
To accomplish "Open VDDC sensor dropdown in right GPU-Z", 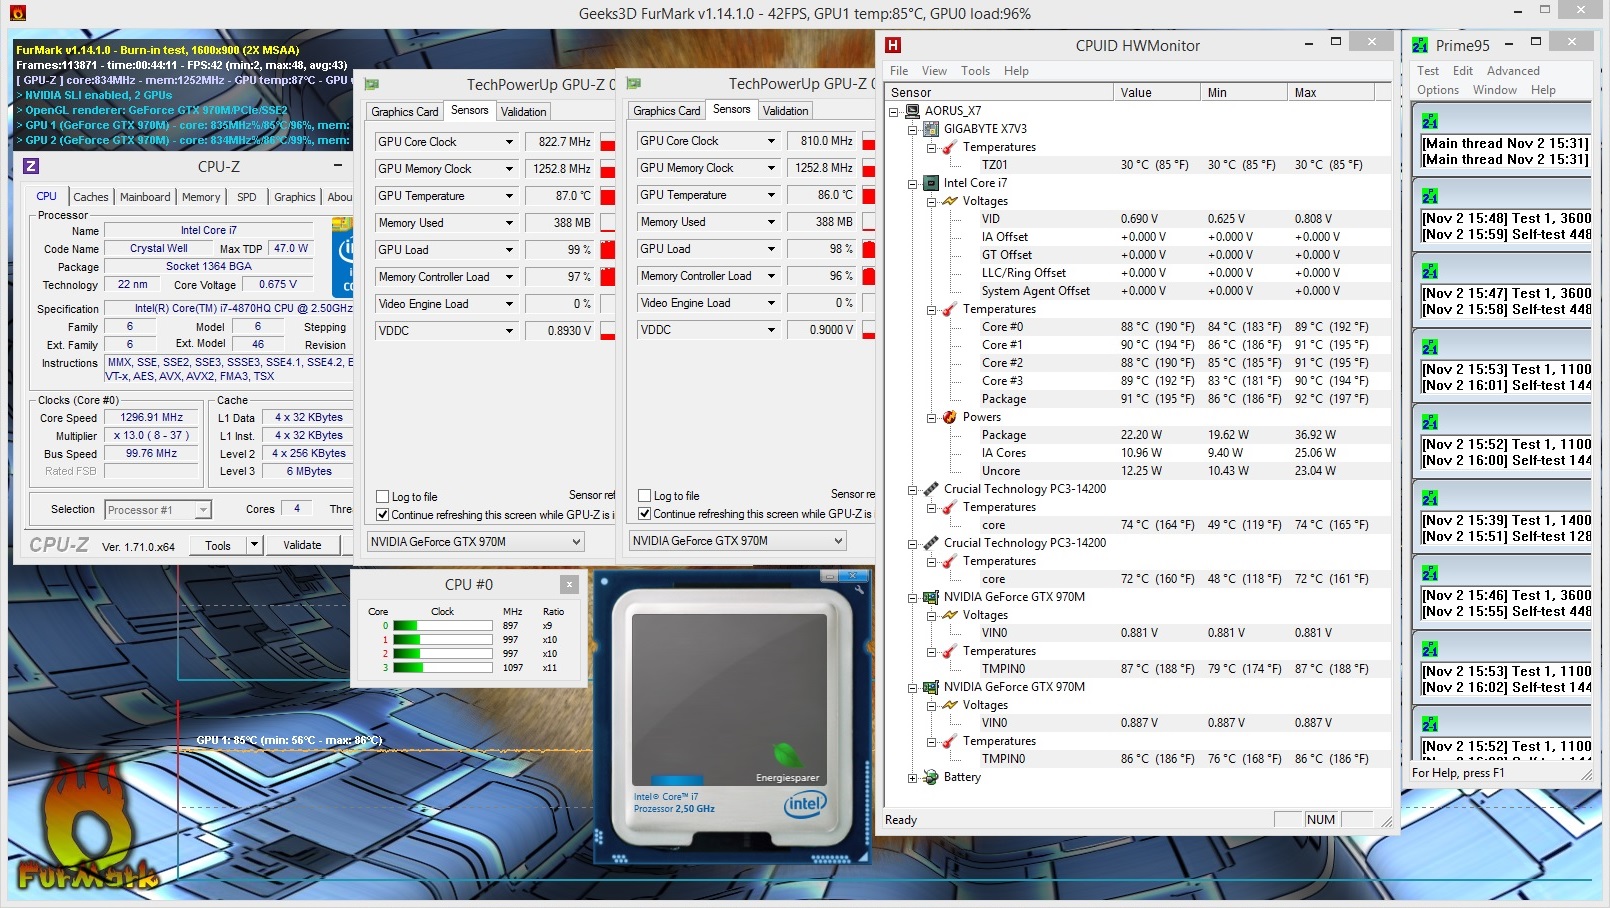I will [x=771, y=330].
